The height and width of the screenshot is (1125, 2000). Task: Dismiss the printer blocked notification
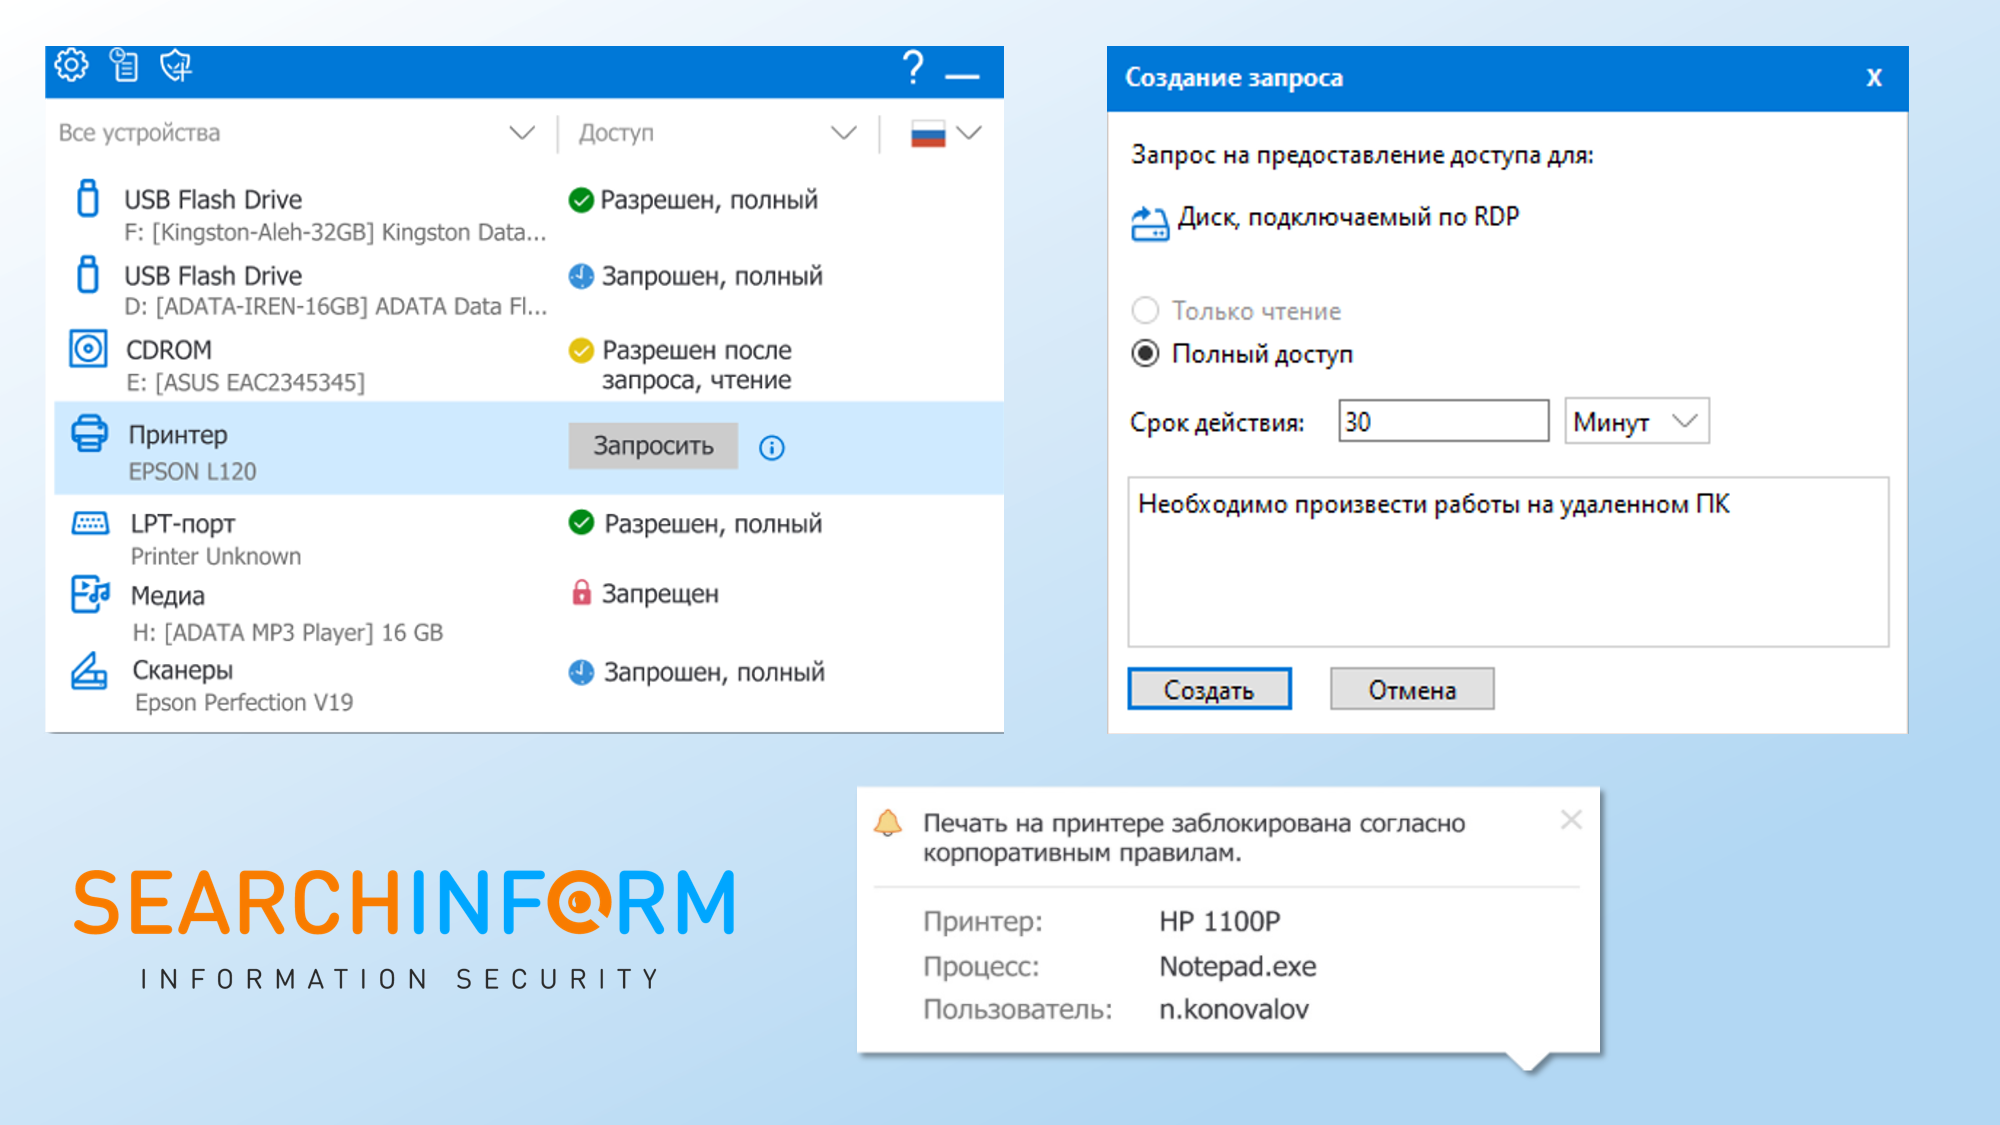pyautogui.click(x=1571, y=820)
